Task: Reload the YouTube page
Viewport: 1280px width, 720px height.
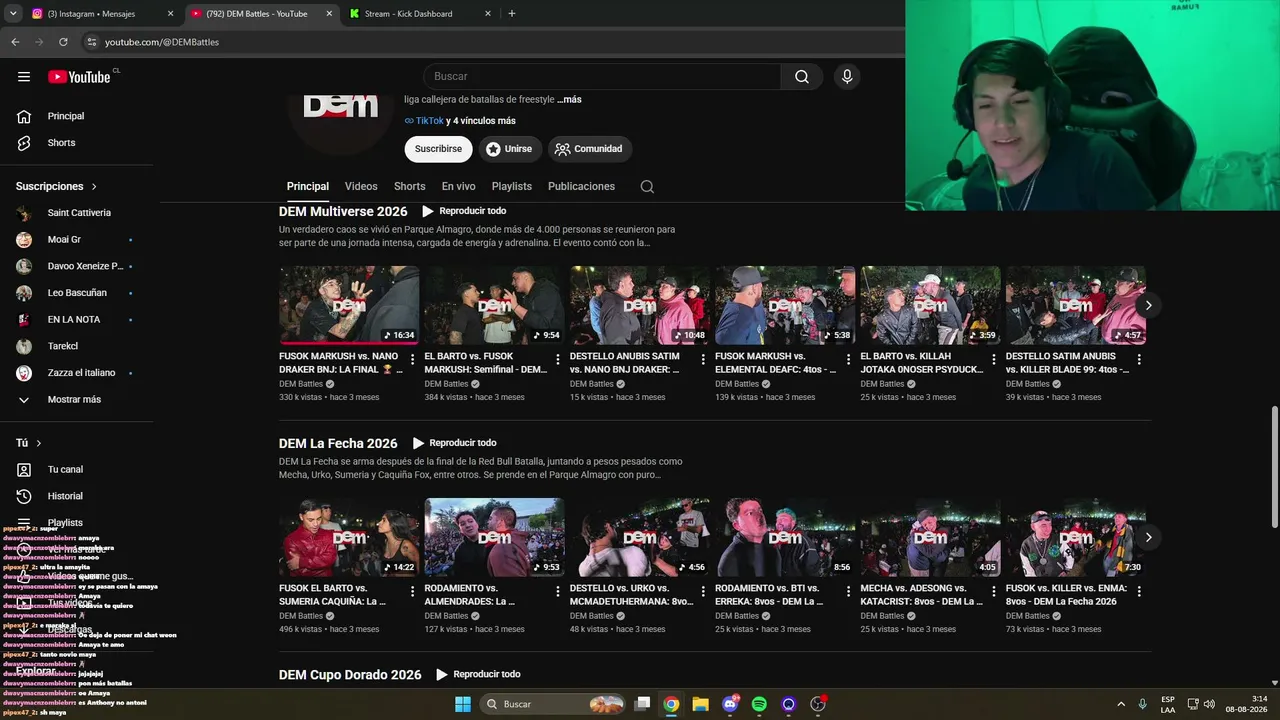Action: coord(63,42)
